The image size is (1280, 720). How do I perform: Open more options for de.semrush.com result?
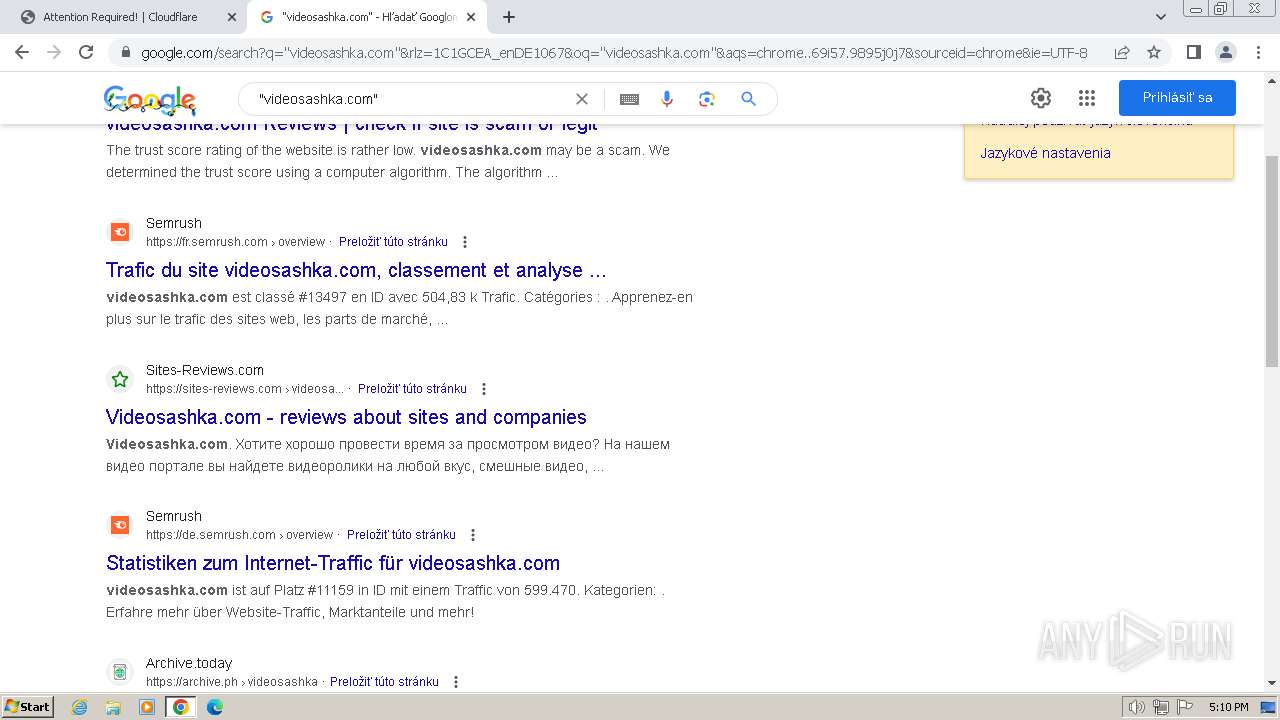point(473,535)
